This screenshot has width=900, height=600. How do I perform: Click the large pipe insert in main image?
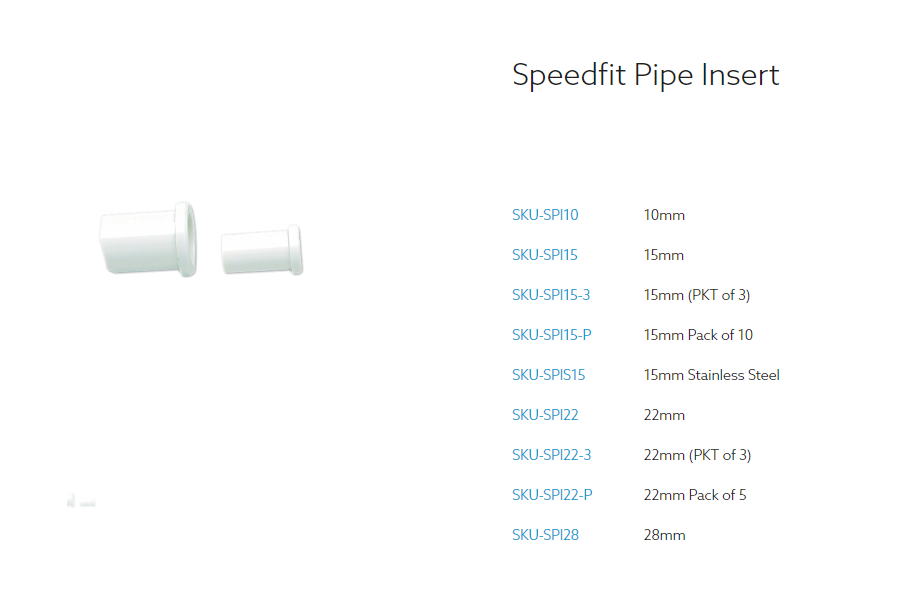pyautogui.click(x=148, y=239)
